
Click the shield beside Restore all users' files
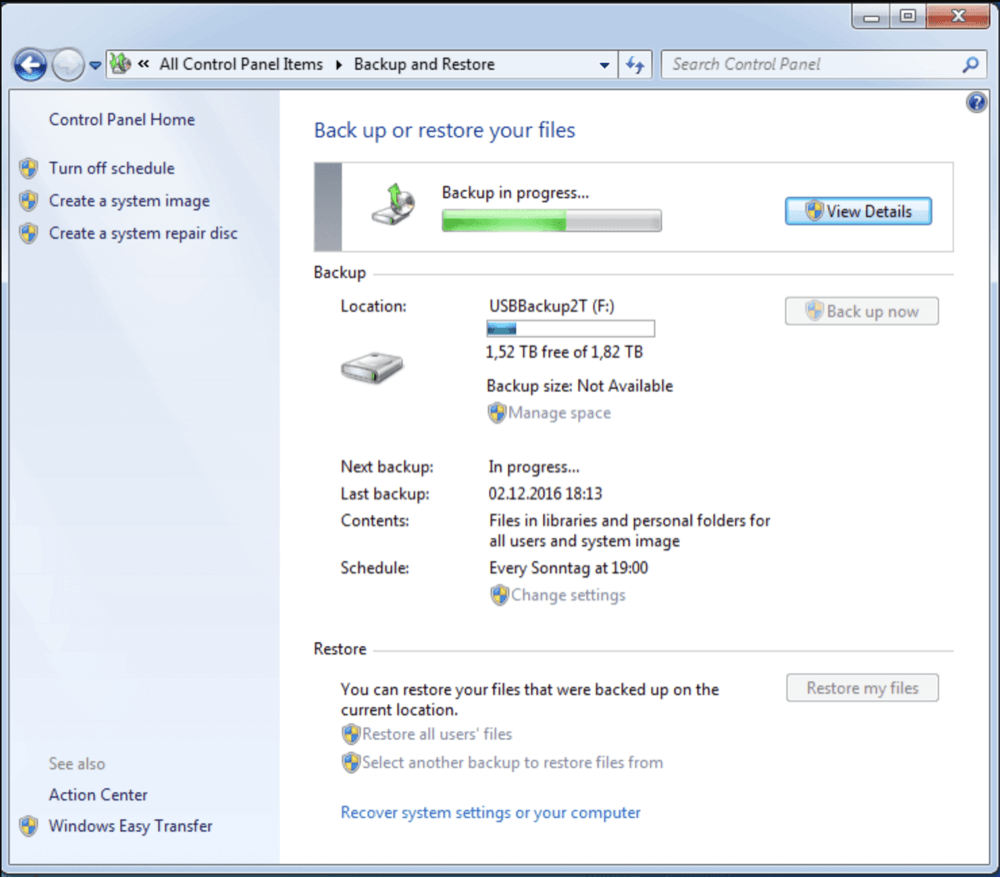(351, 734)
